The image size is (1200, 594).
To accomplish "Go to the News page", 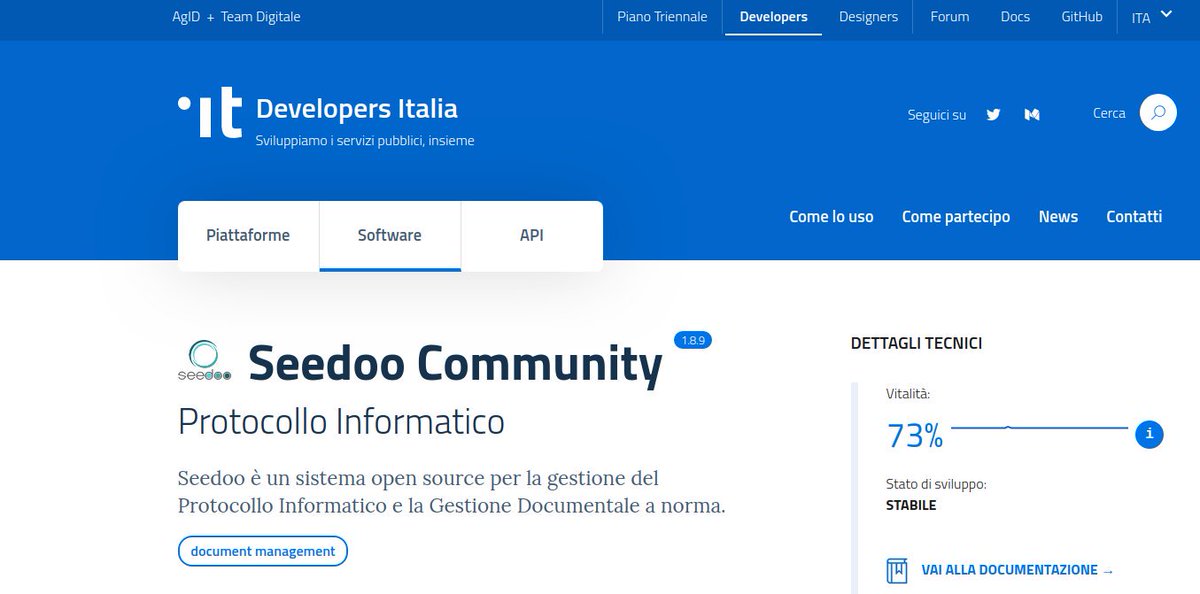I will tap(1058, 217).
